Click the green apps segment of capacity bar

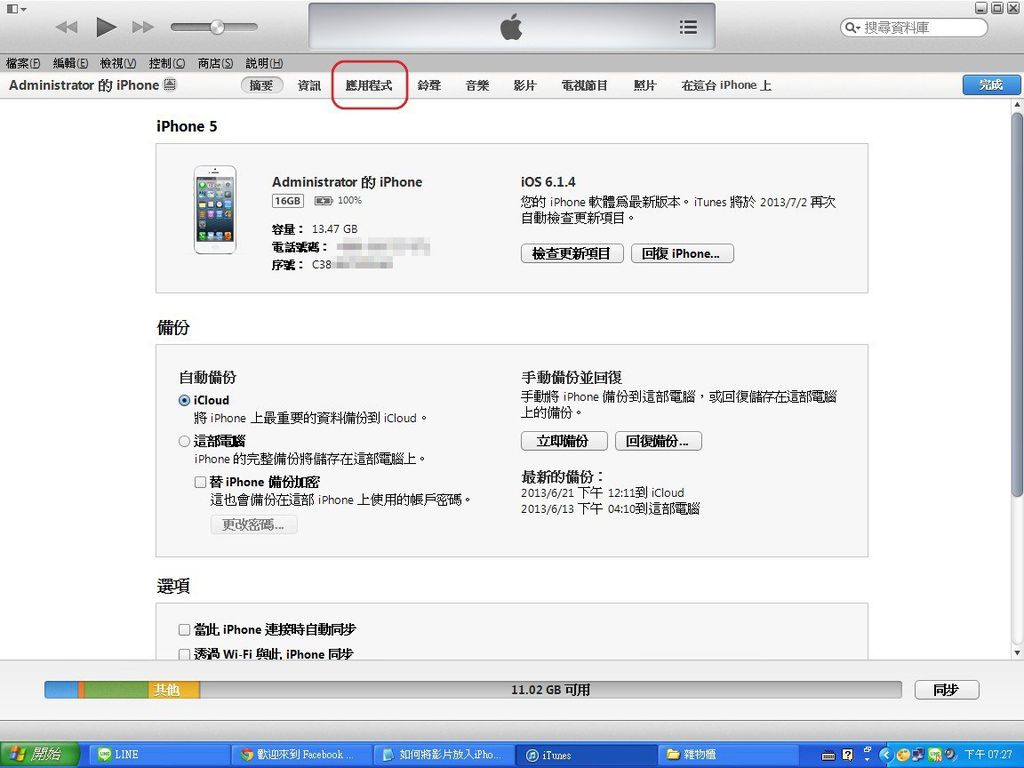coord(116,690)
